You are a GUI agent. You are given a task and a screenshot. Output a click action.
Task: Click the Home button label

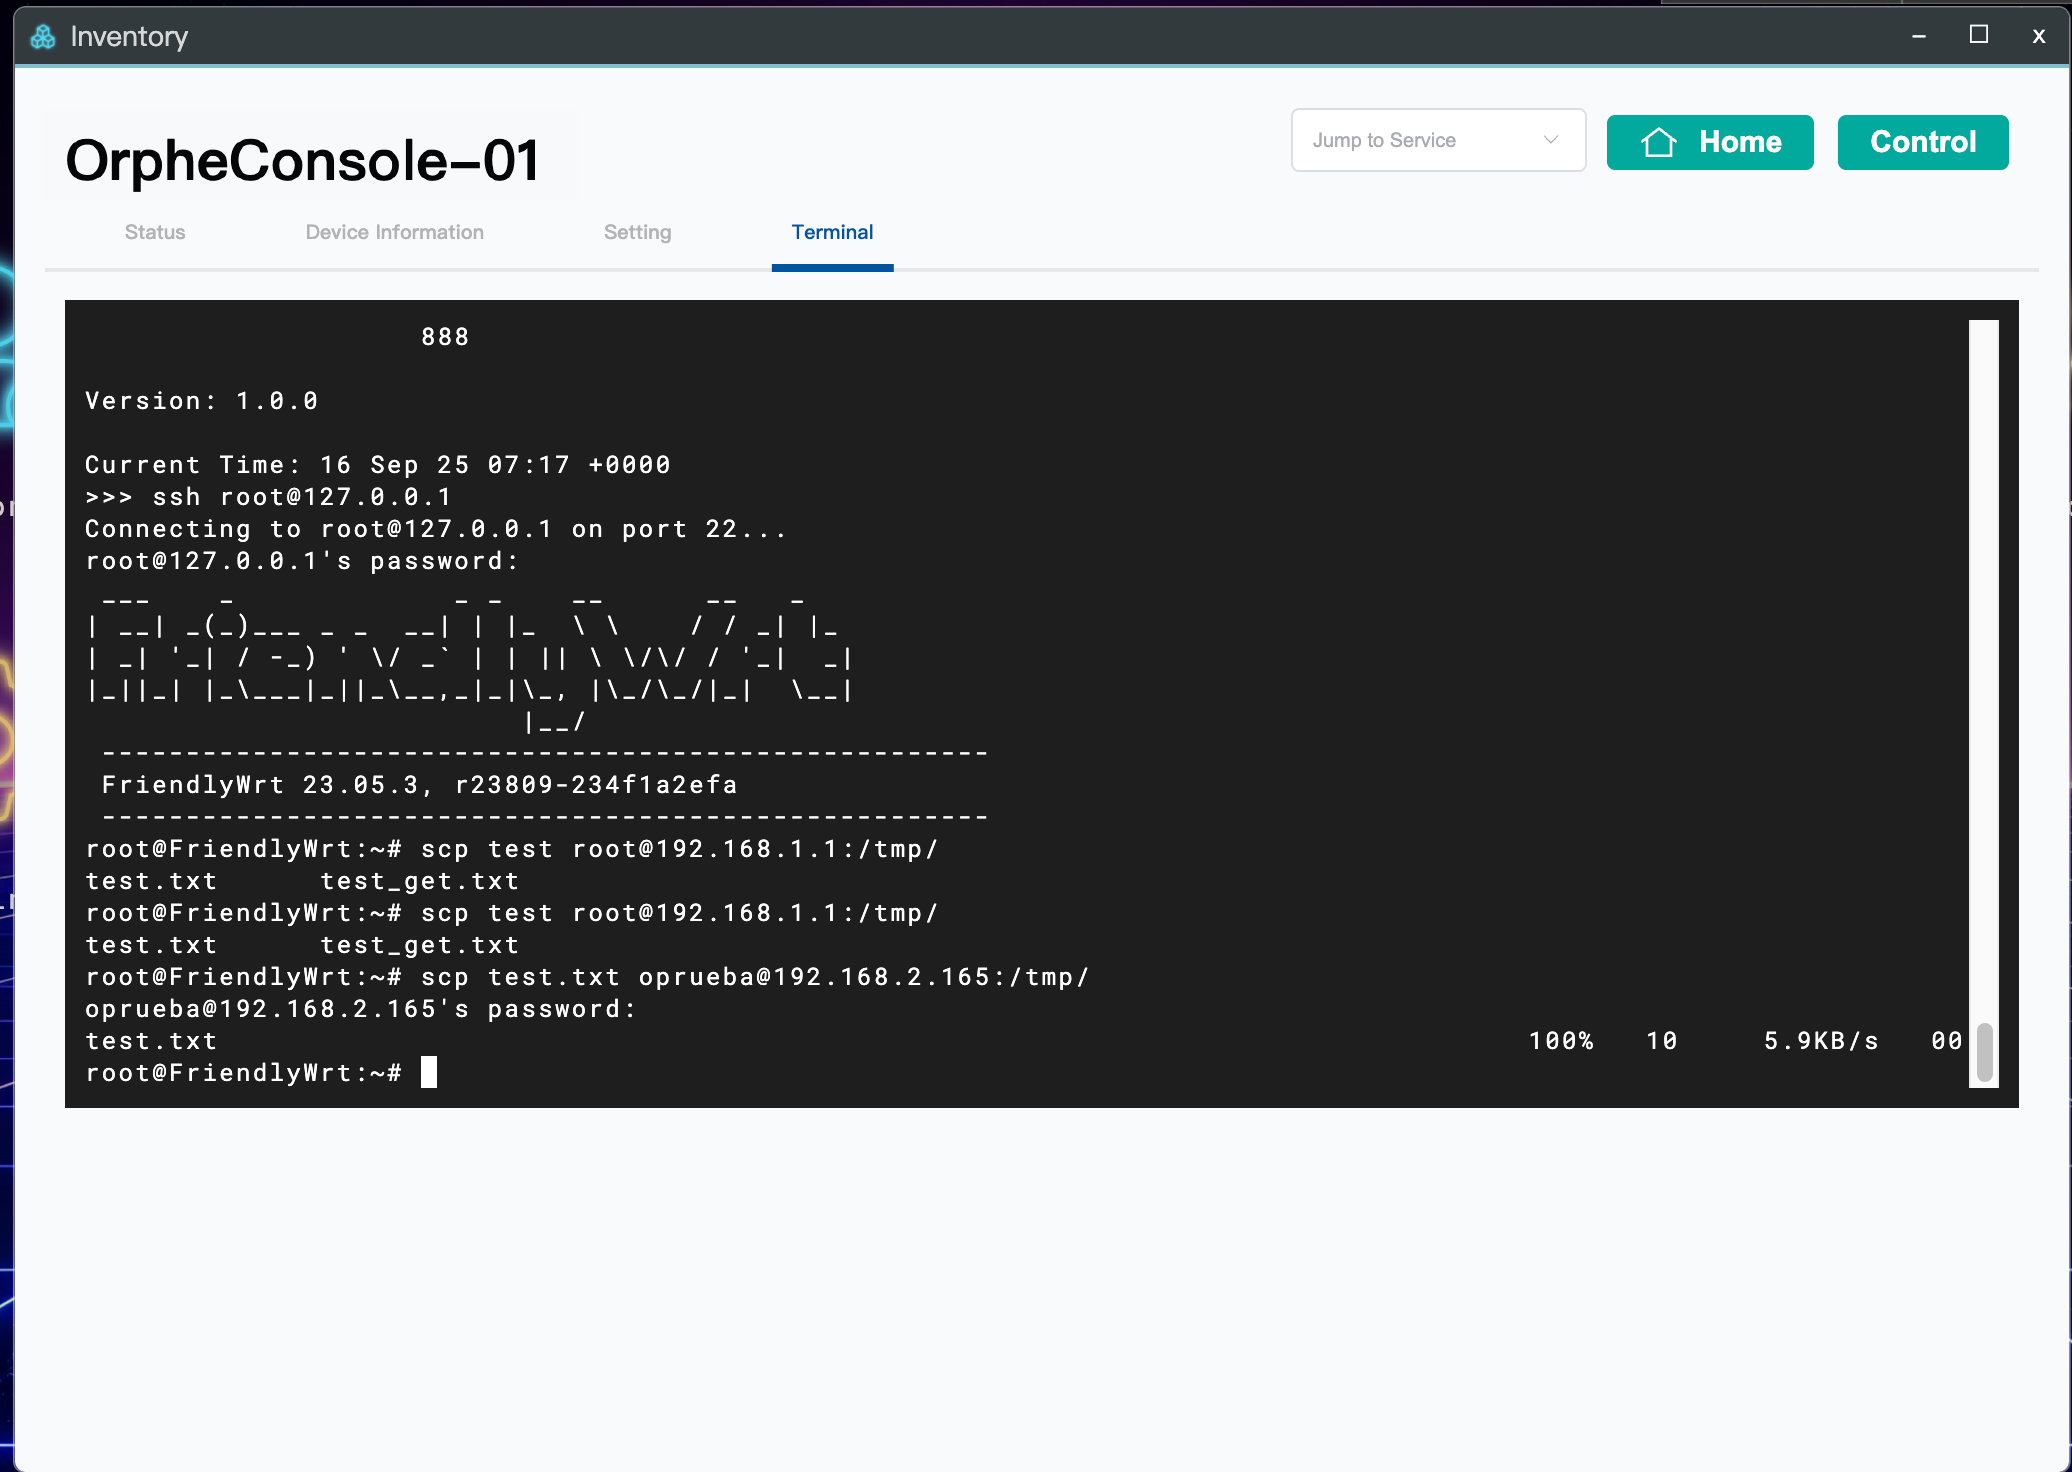click(1740, 142)
